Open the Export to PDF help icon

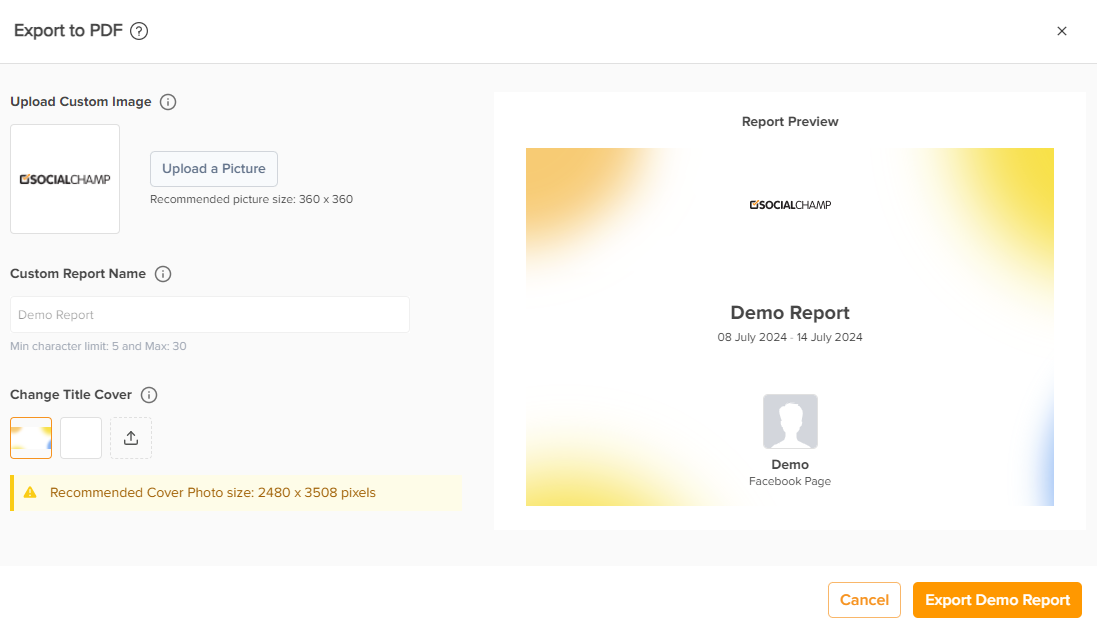pos(138,30)
